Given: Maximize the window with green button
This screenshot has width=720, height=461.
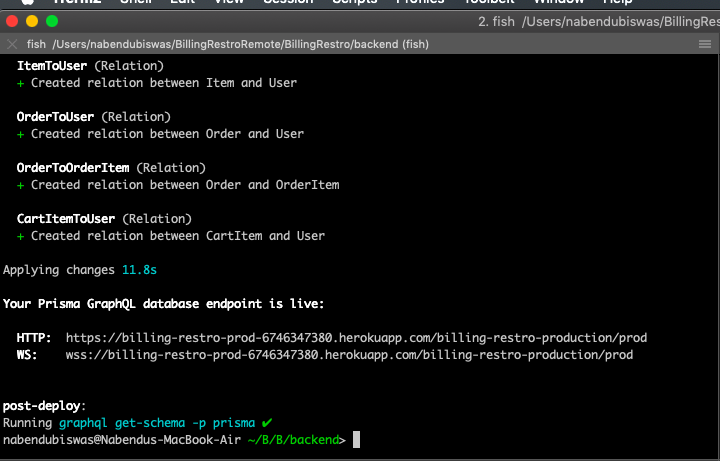Looking at the screenshot, I should pos(52,21).
